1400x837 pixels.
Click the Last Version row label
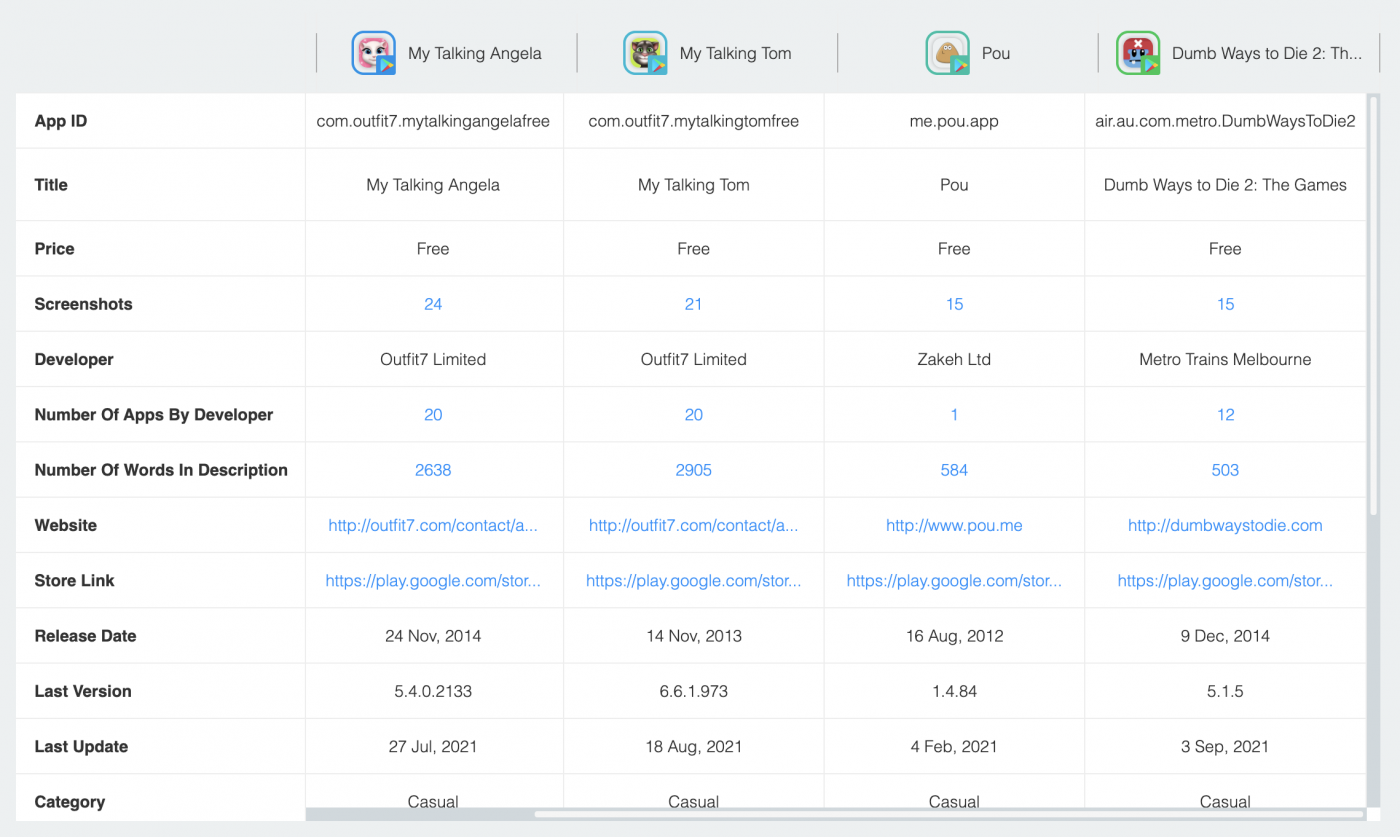pyautogui.click(x=83, y=691)
